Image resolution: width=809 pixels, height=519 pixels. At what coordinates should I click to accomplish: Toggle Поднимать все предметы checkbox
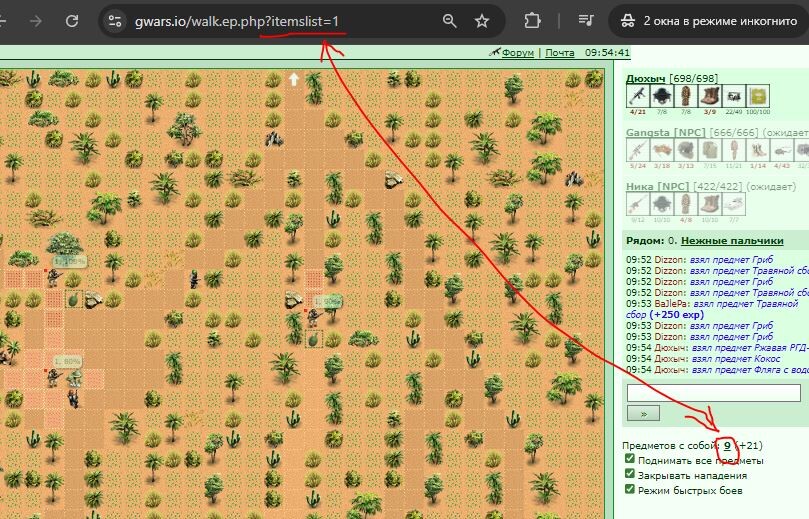pos(629,459)
